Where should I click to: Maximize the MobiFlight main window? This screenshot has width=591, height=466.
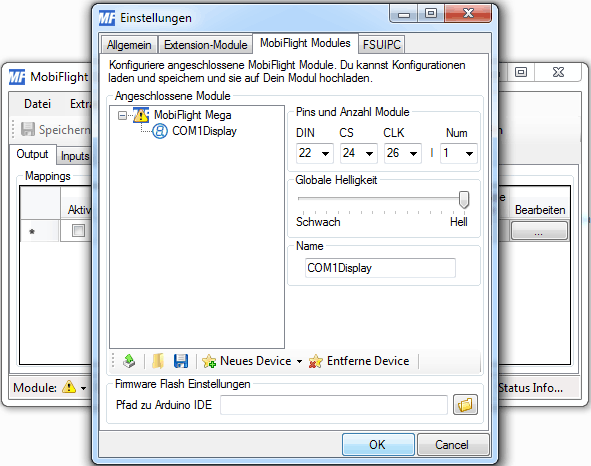[521, 72]
